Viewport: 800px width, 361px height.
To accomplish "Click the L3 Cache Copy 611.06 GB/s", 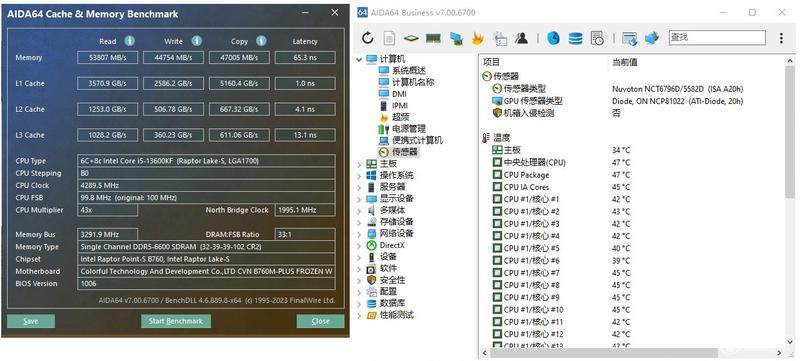I will tap(239, 135).
